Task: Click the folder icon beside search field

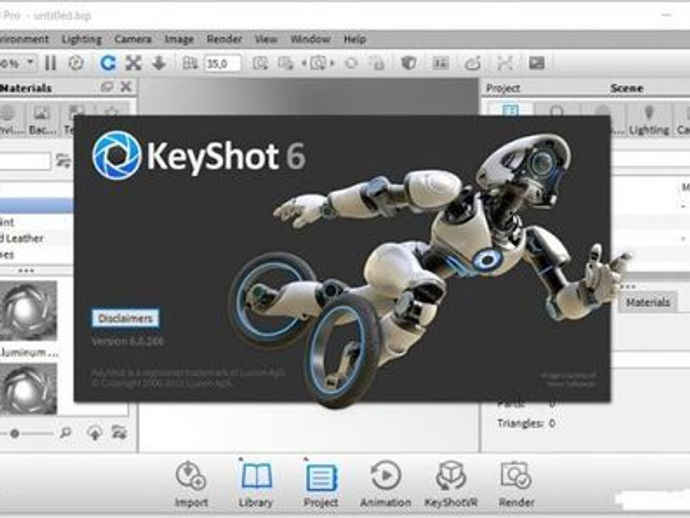Action: point(63,161)
